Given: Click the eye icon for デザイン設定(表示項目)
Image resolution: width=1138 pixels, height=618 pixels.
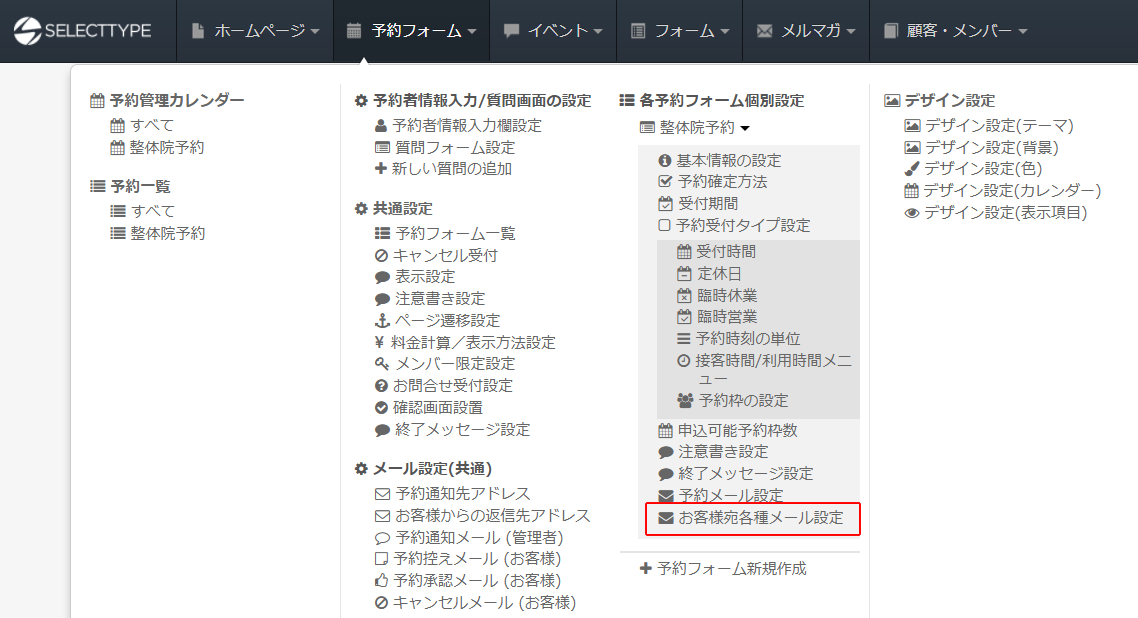Looking at the screenshot, I should (911, 212).
